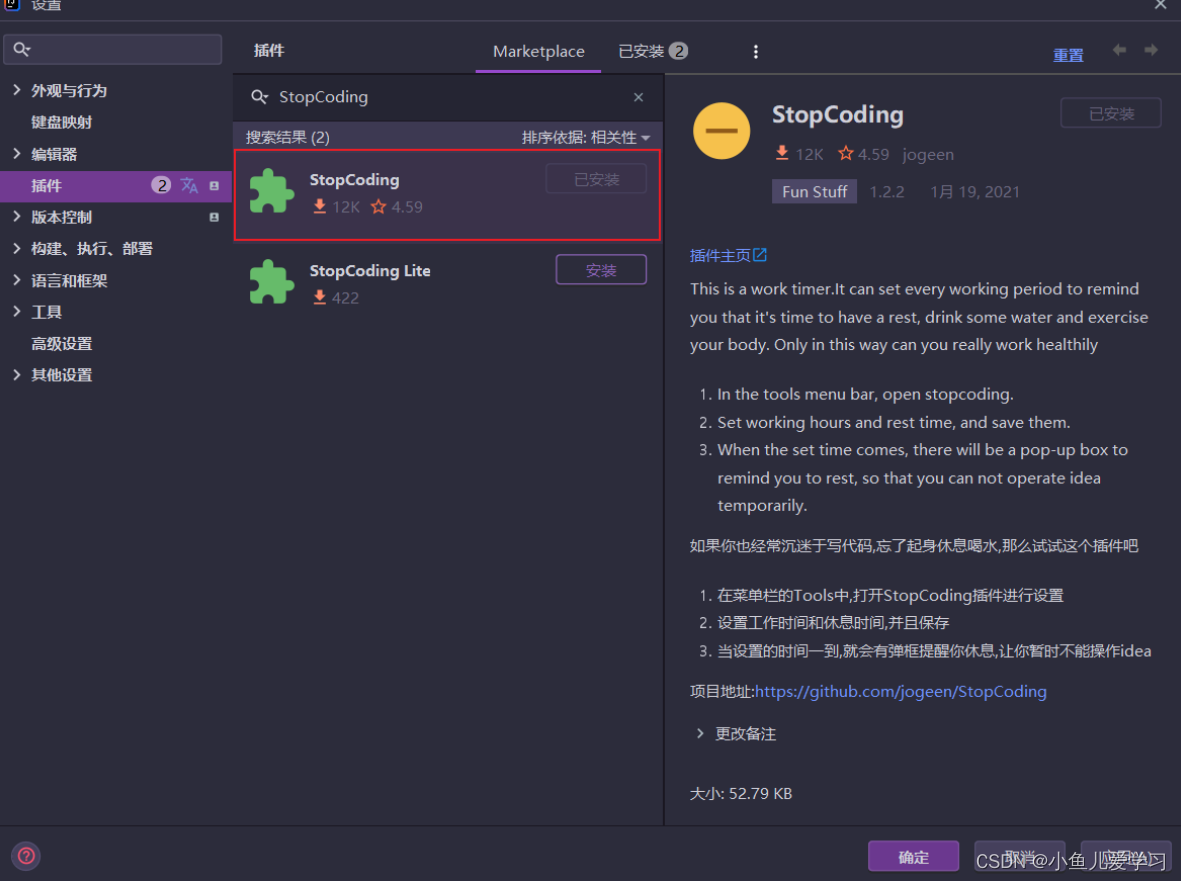Viewport: 1181px width, 881px height.
Task: Open the 插件主页 link
Action: (x=720, y=255)
